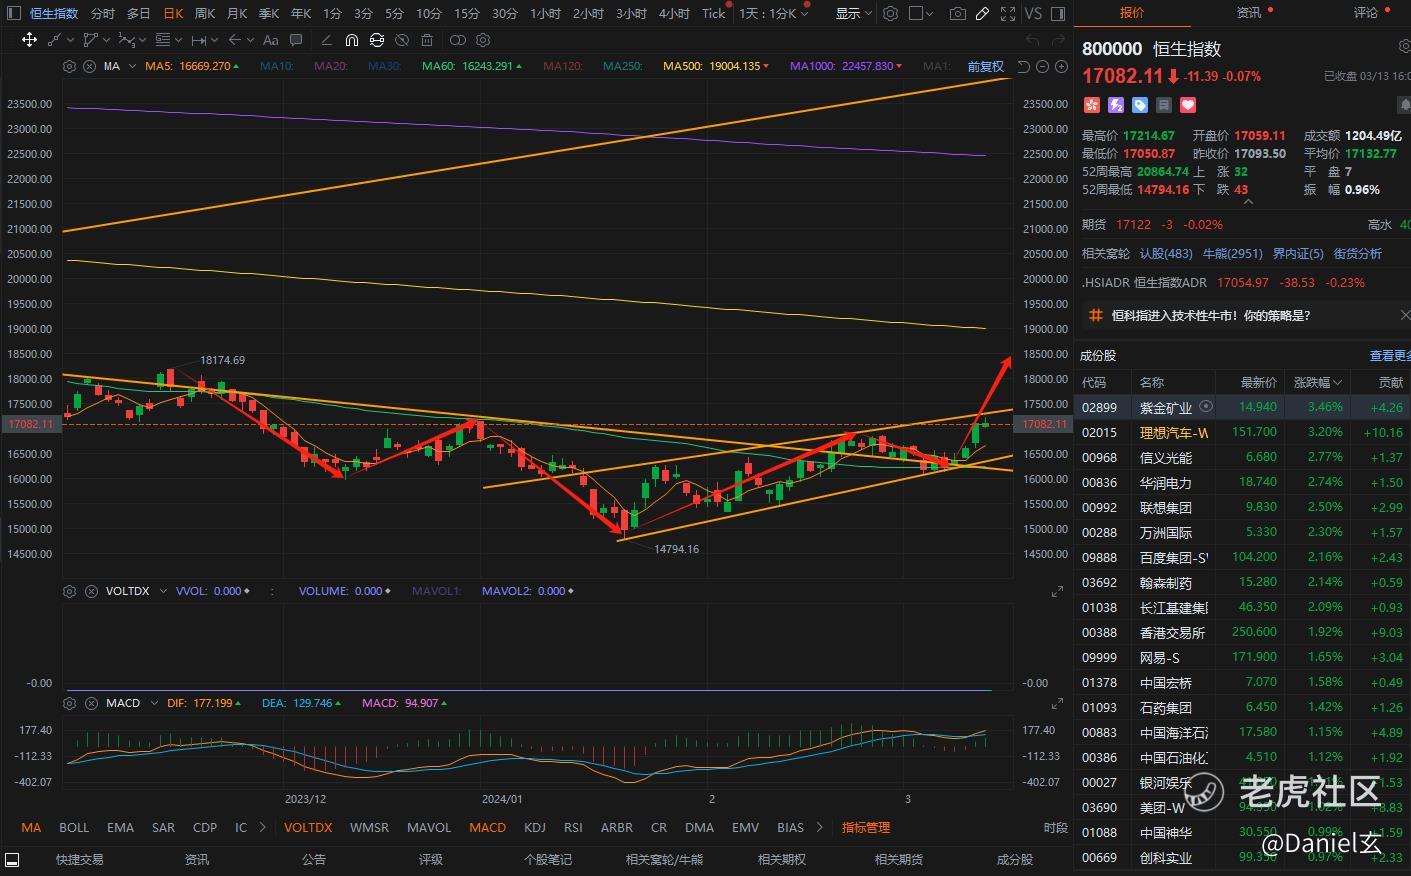The width and height of the screenshot is (1411, 876).
Task: Open the 显示 display dropdown
Action: coord(853,13)
